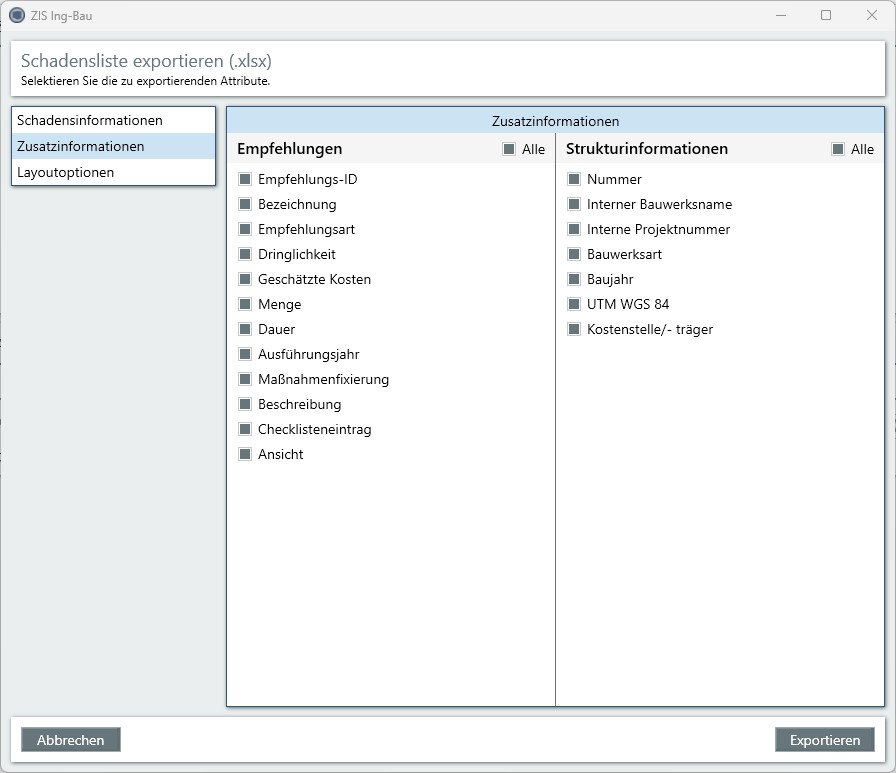Image resolution: width=896 pixels, height=773 pixels.
Task: Check the UTM WGS 84 option
Action: click(x=574, y=305)
